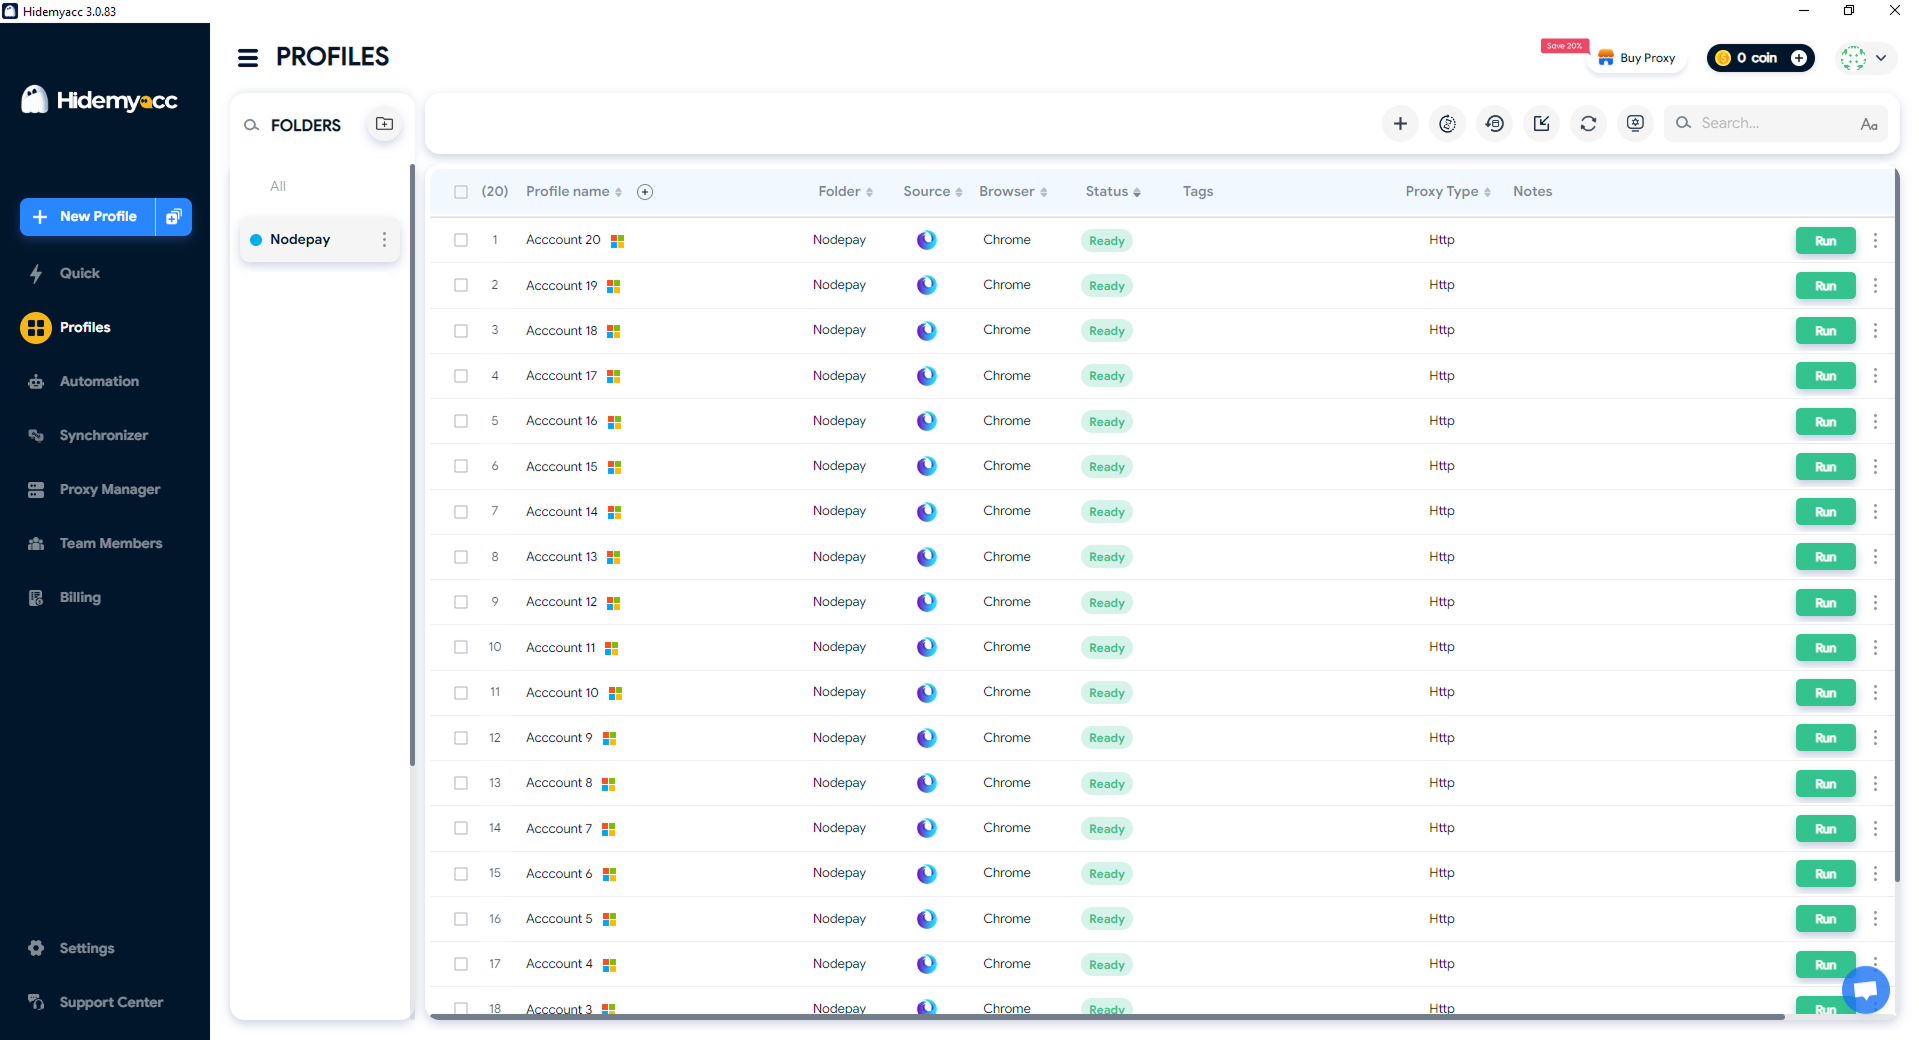Go to Billing section

coord(80,597)
